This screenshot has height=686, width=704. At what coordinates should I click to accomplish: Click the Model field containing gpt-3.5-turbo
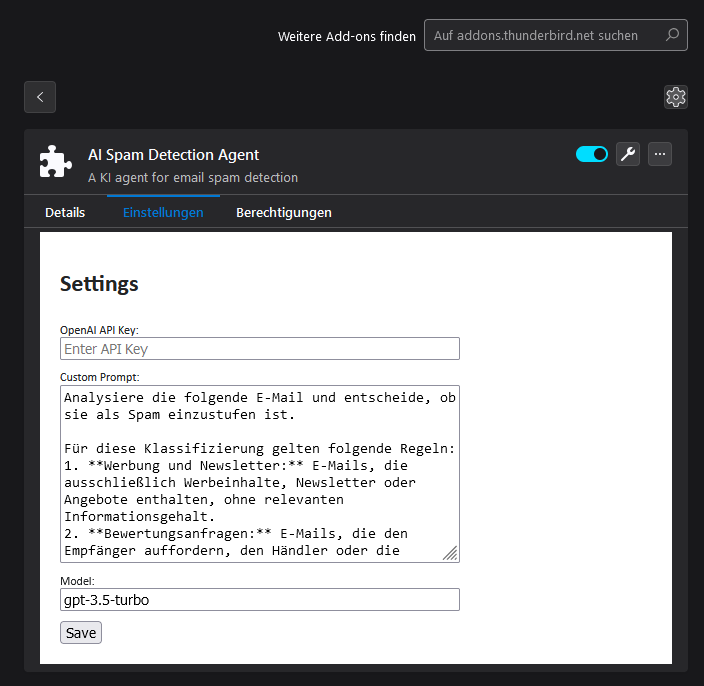(x=260, y=600)
